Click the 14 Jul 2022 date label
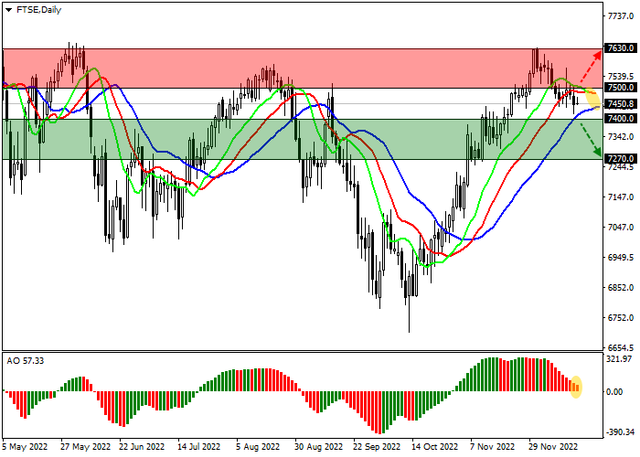The width and height of the screenshot is (640, 457). 199,446
